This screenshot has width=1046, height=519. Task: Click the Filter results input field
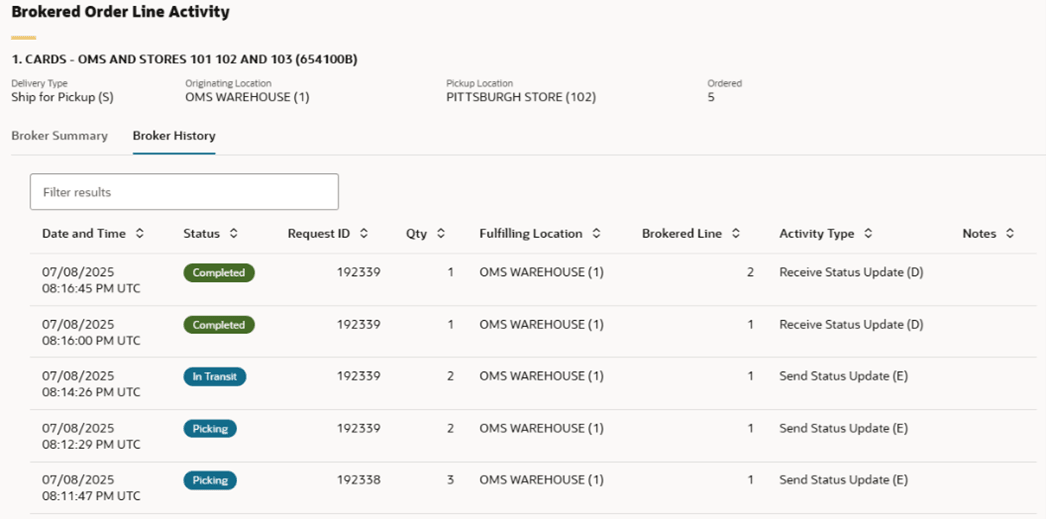click(184, 192)
